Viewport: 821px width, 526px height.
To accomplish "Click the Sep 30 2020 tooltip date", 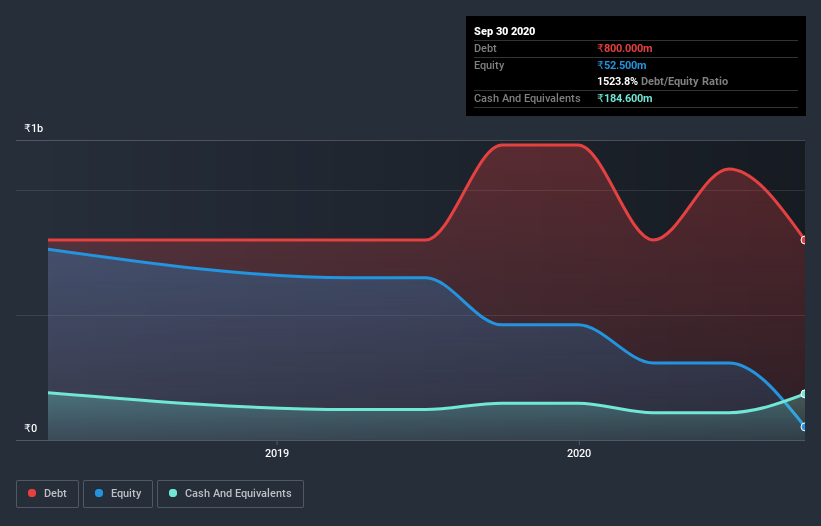I will tap(504, 31).
